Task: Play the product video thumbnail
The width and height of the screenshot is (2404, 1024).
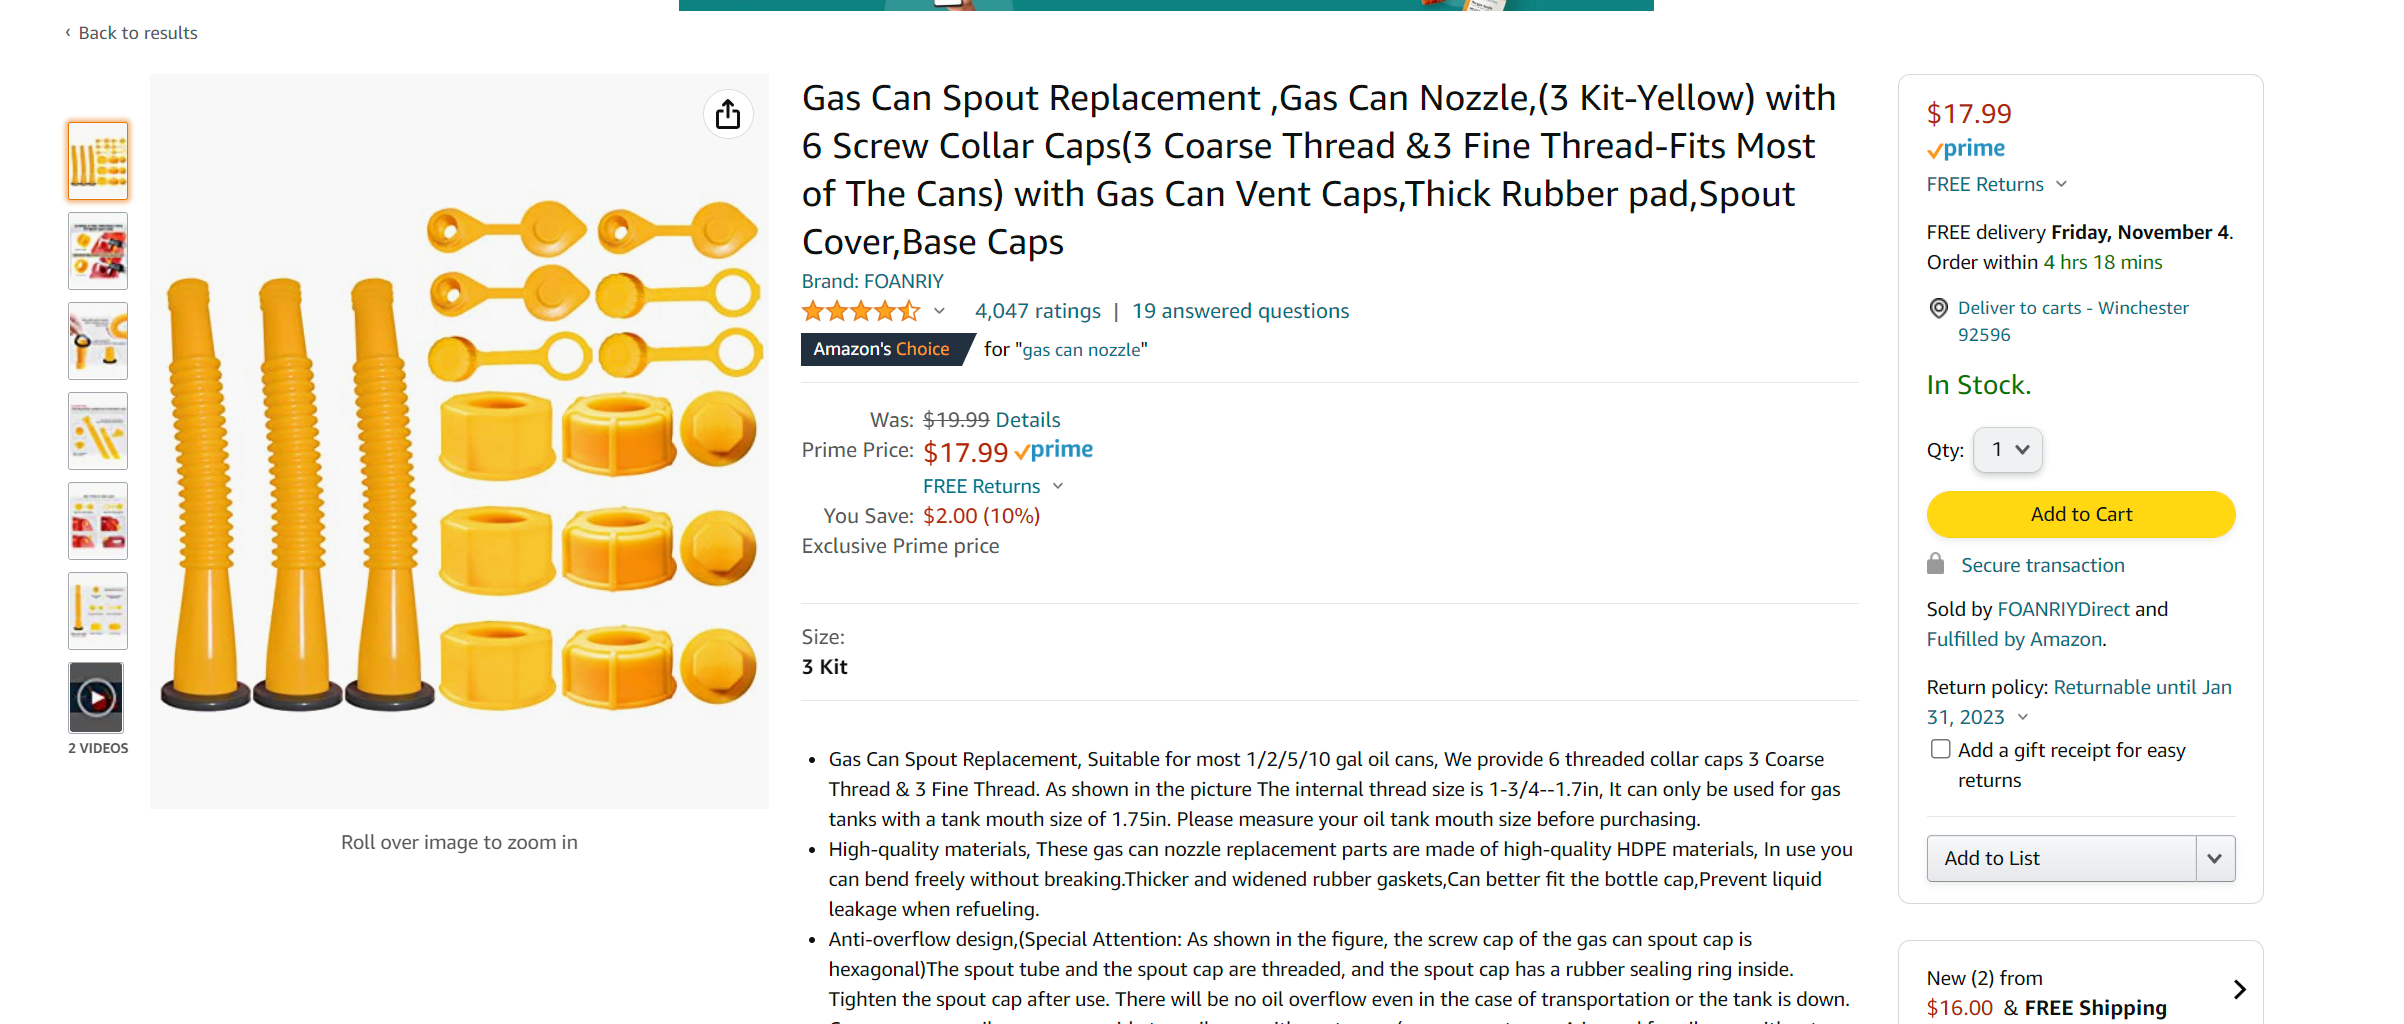Action: pos(97,697)
